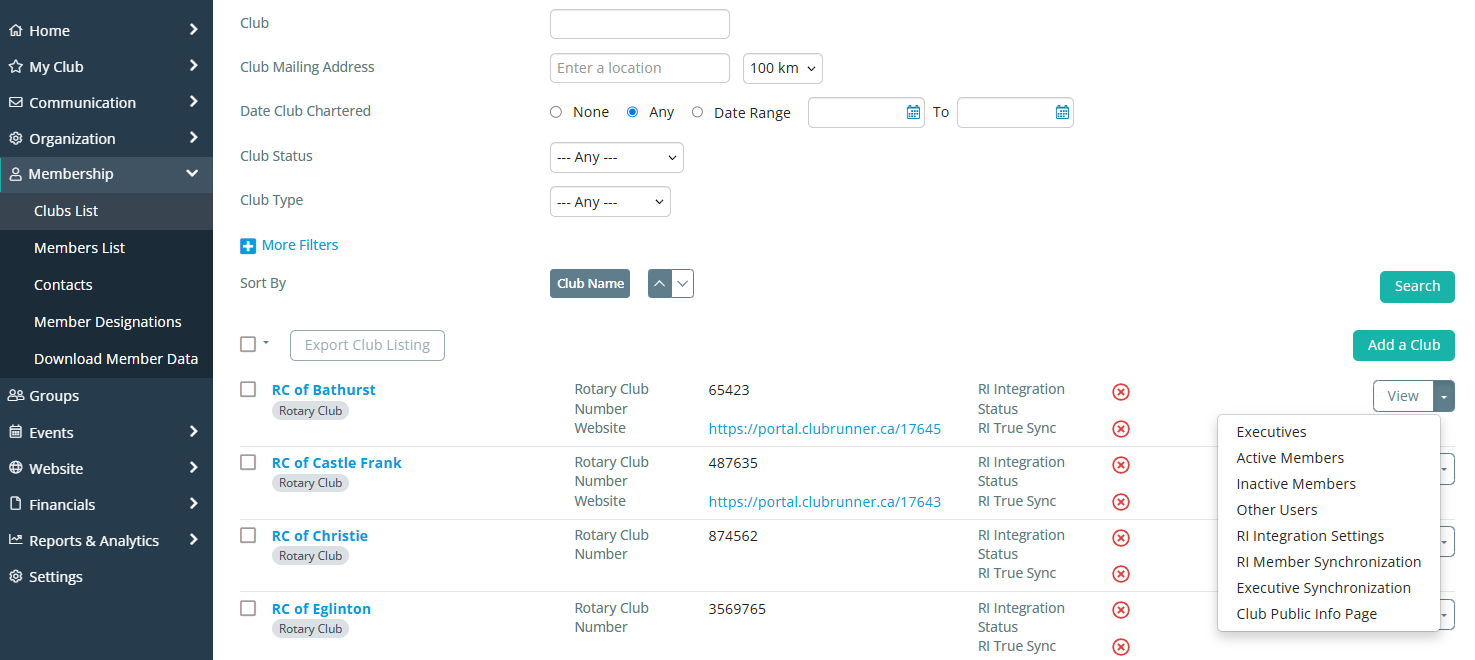Open the RC of Castle Frank club link

[337, 463]
